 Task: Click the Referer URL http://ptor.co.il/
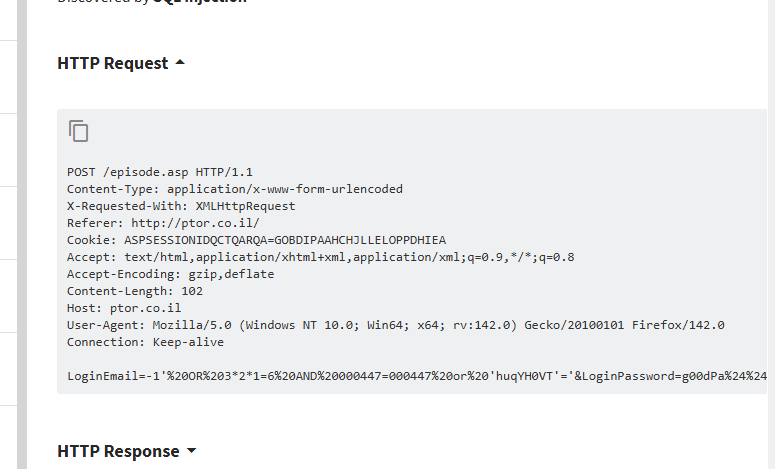(195, 223)
